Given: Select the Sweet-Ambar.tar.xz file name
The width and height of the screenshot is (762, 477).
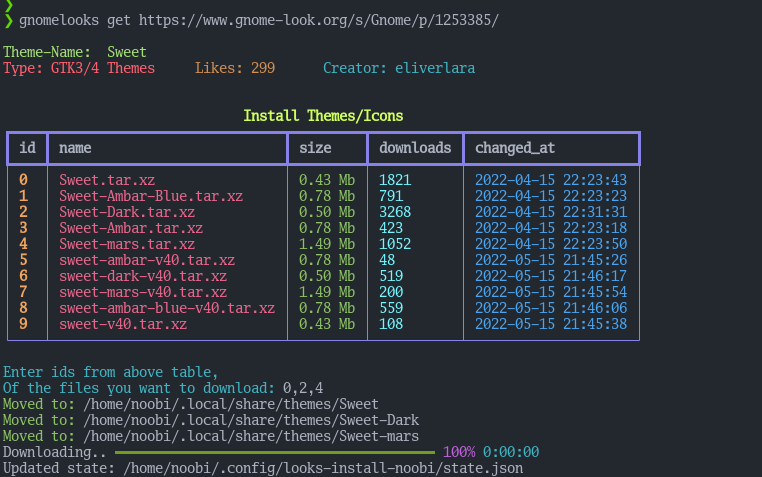Looking at the screenshot, I should (131, 228).
